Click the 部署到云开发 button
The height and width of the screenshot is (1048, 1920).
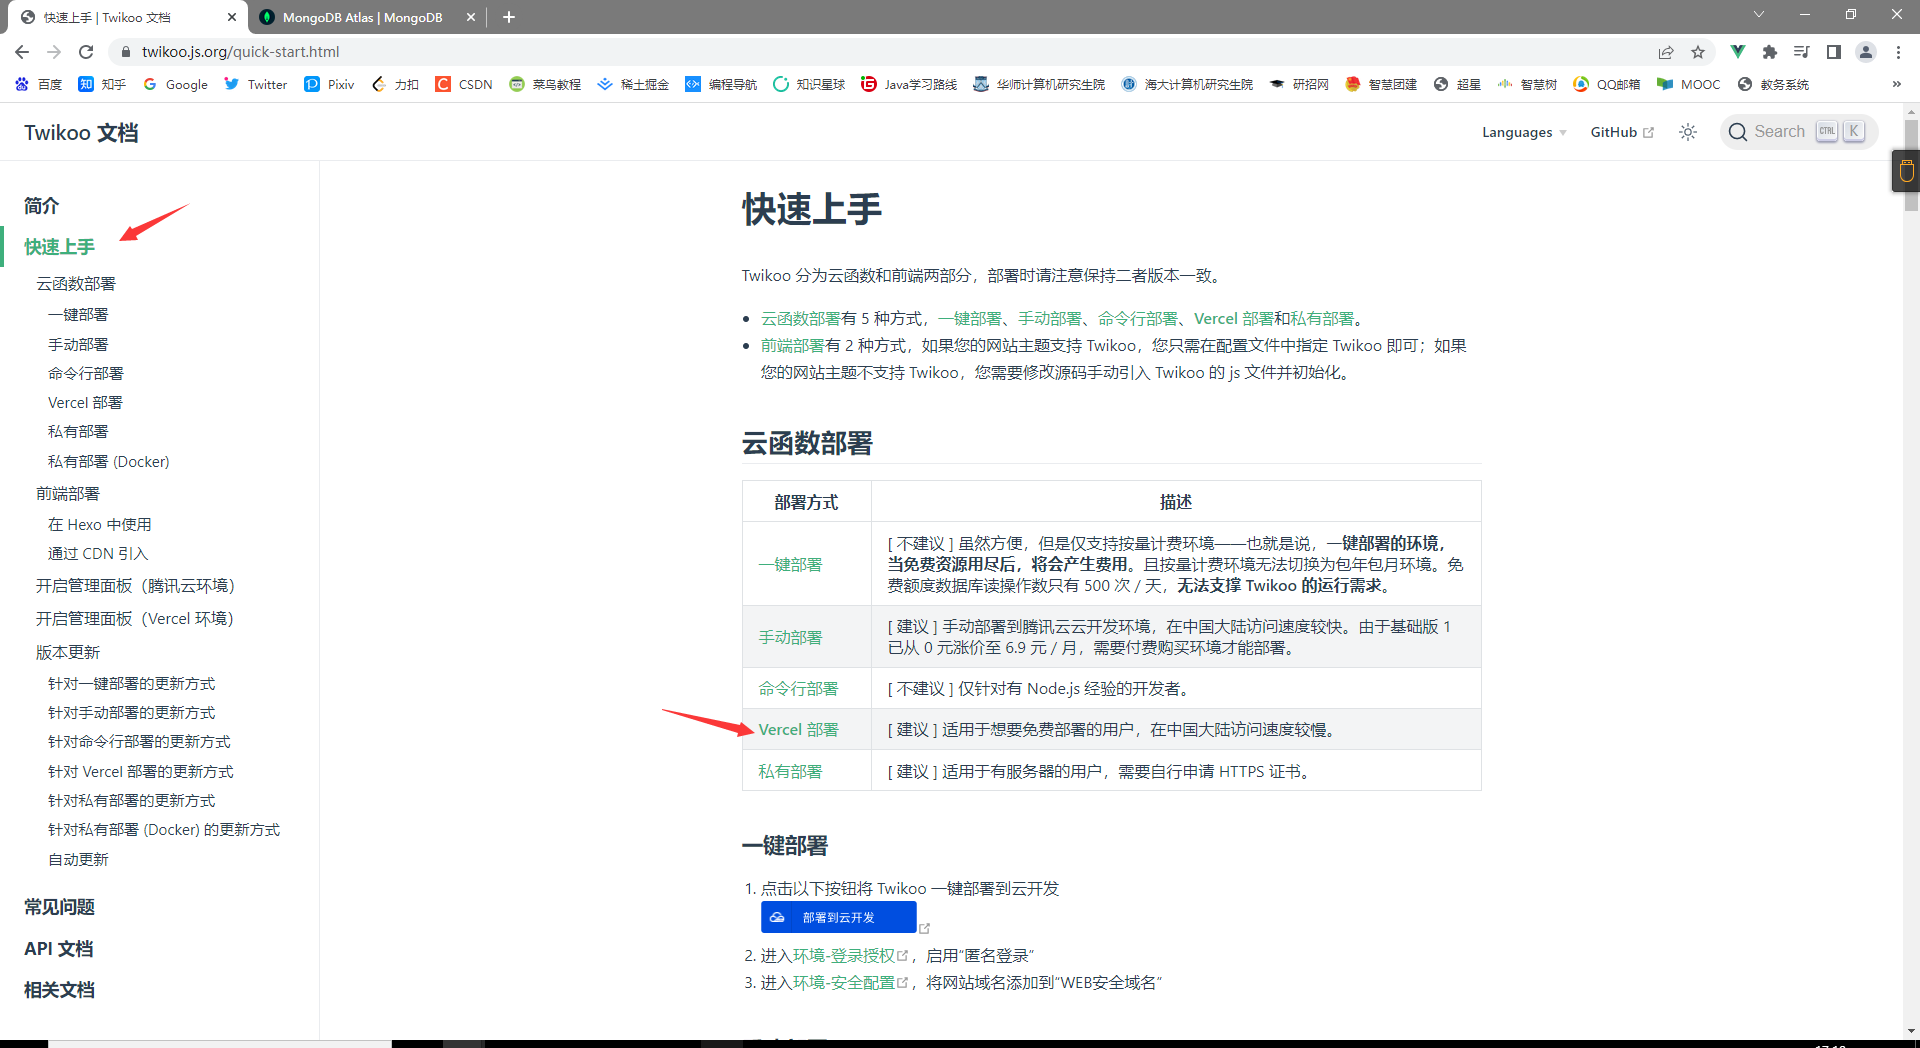pos(838,917)
